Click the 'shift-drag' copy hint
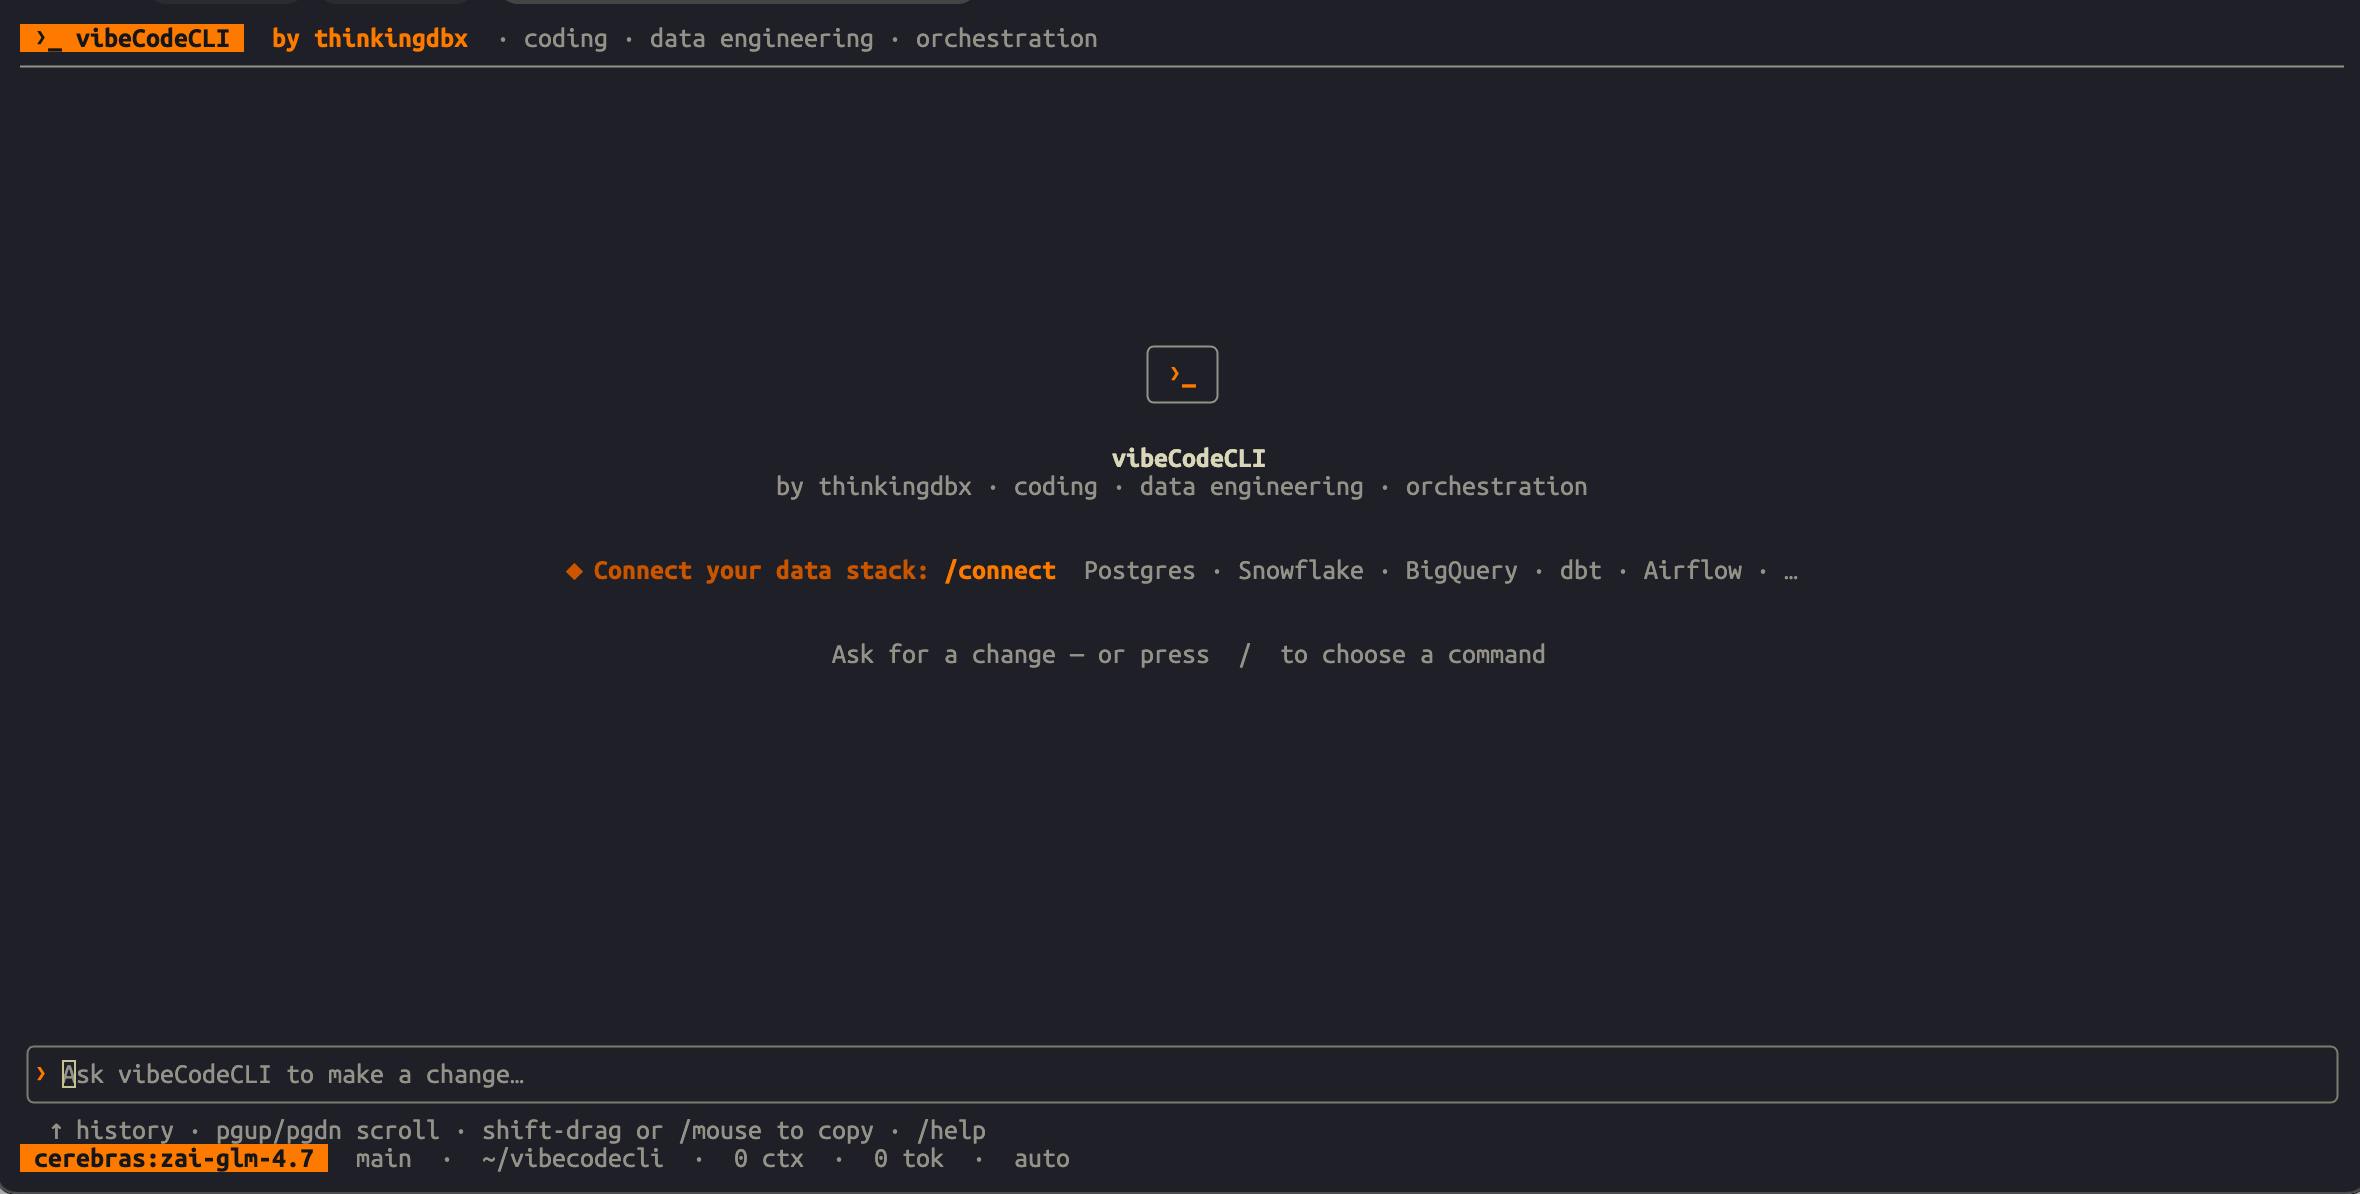Screen dimensions: 2360x1194 (x=551, y=1130)
